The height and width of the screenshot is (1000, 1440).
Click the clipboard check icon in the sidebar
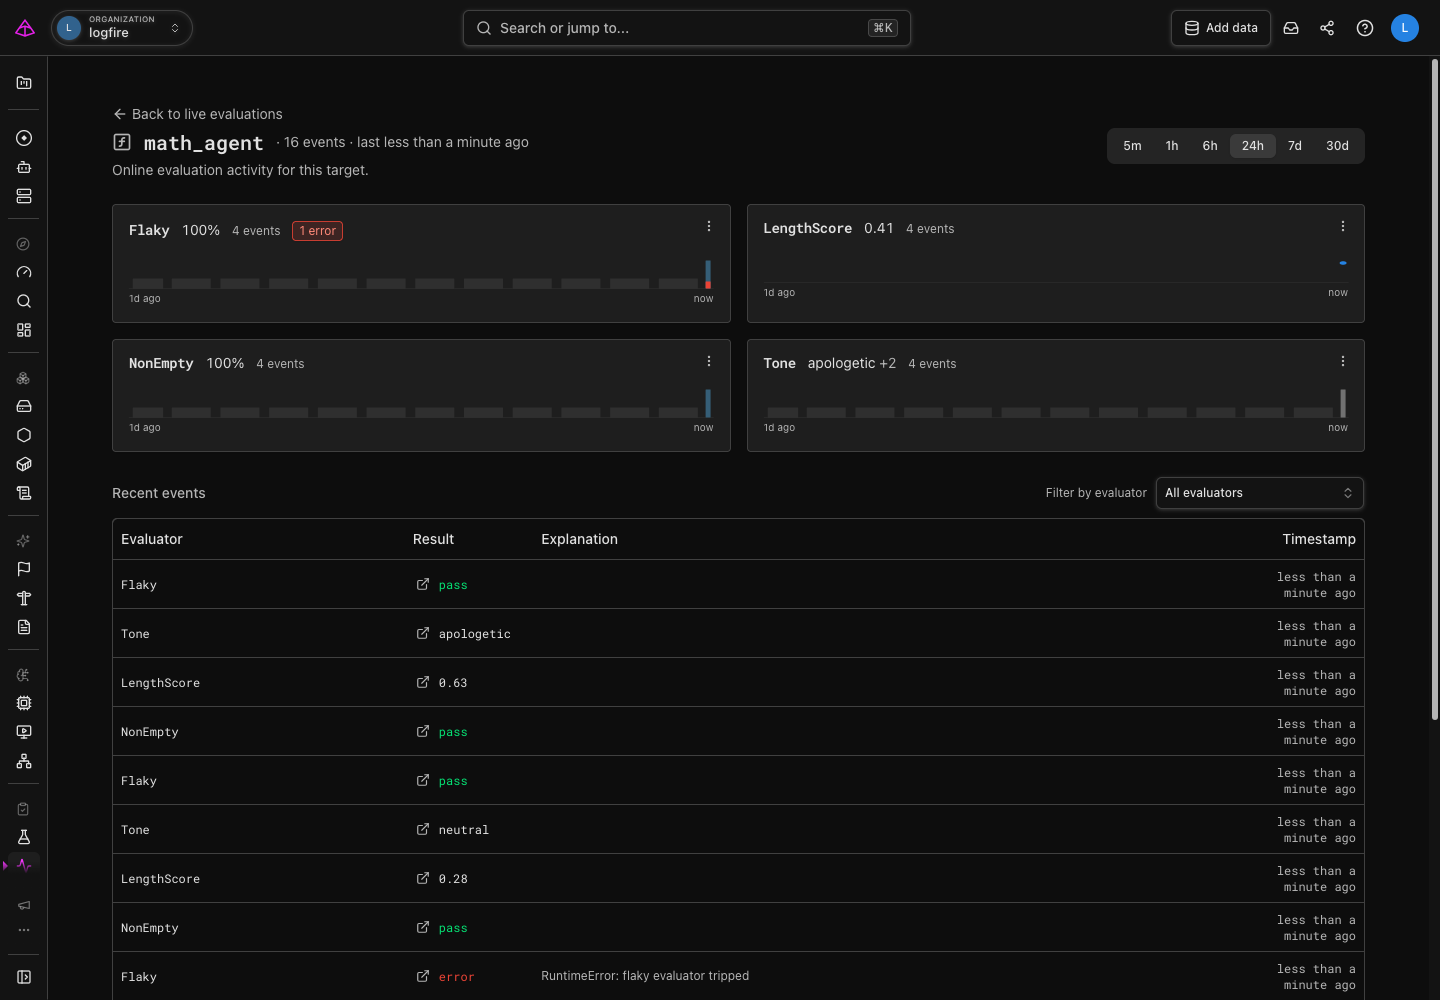point(24,809)
